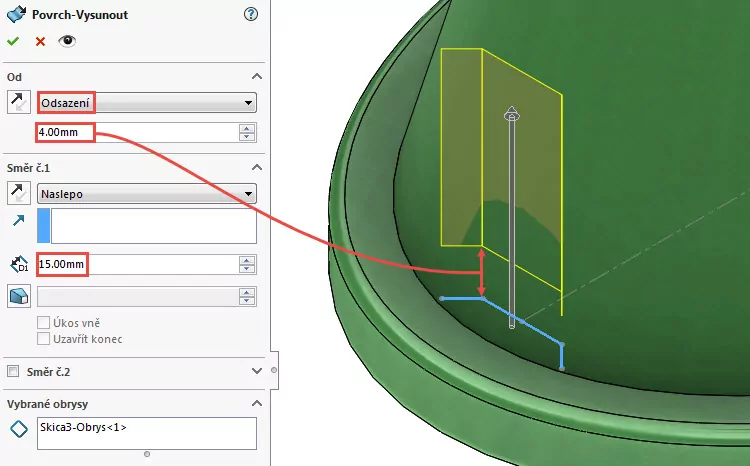The width and height of the screenshot is (750, 466).
Task: Enable the Uzavřít konec checkbox
Action: [x=44, y=339]
